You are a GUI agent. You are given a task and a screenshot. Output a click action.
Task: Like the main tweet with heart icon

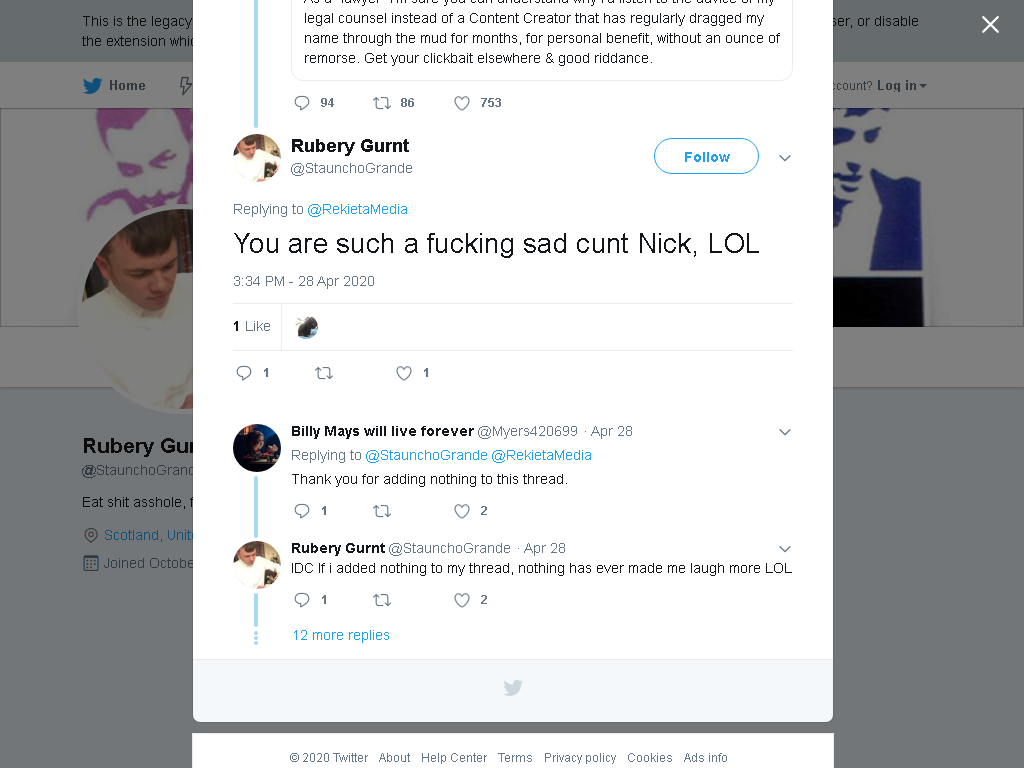point(404,373)
